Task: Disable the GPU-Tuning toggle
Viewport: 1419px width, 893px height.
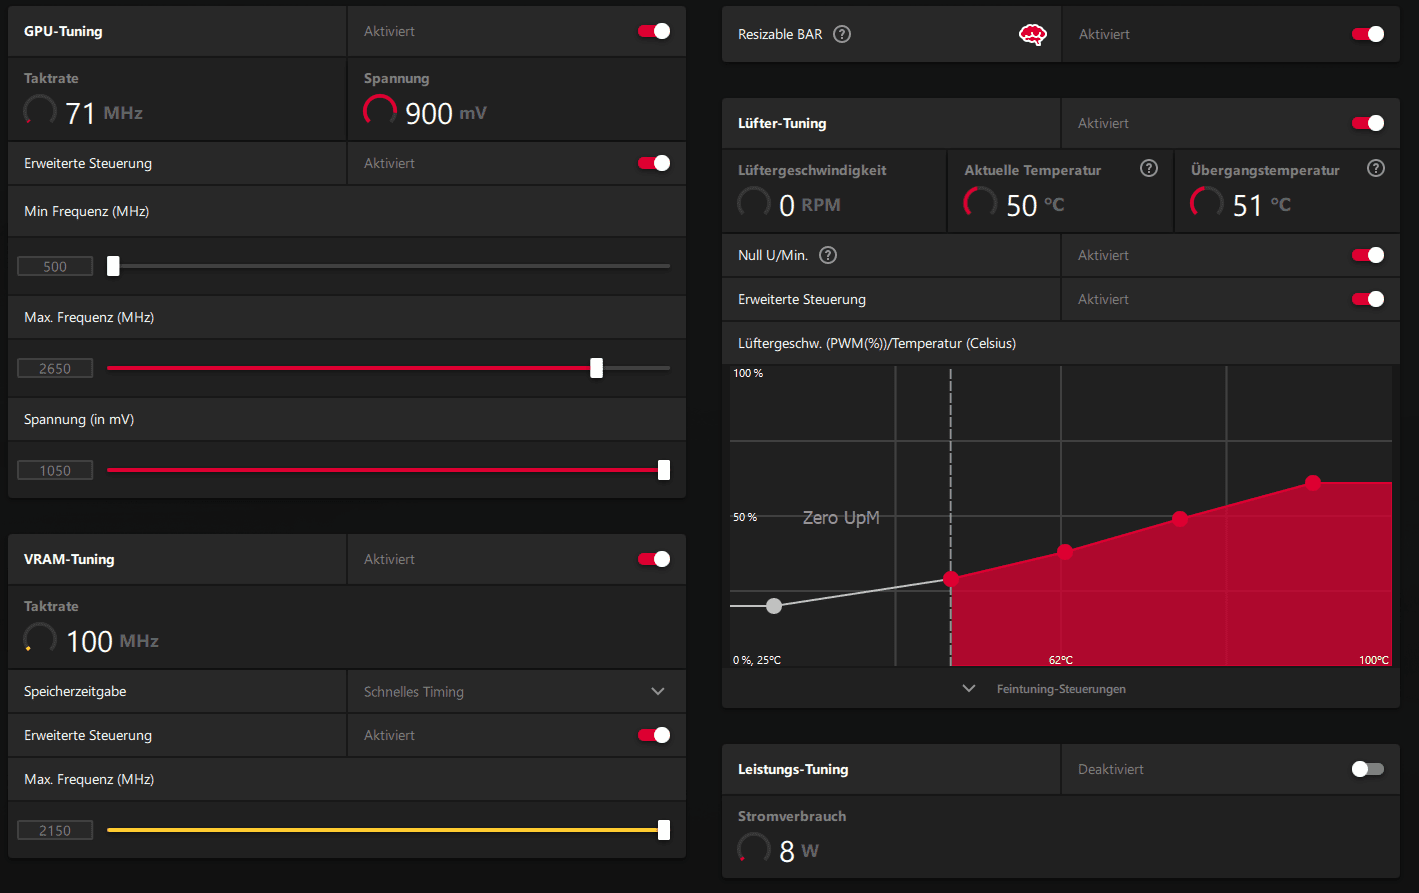Action: (654, 31)
